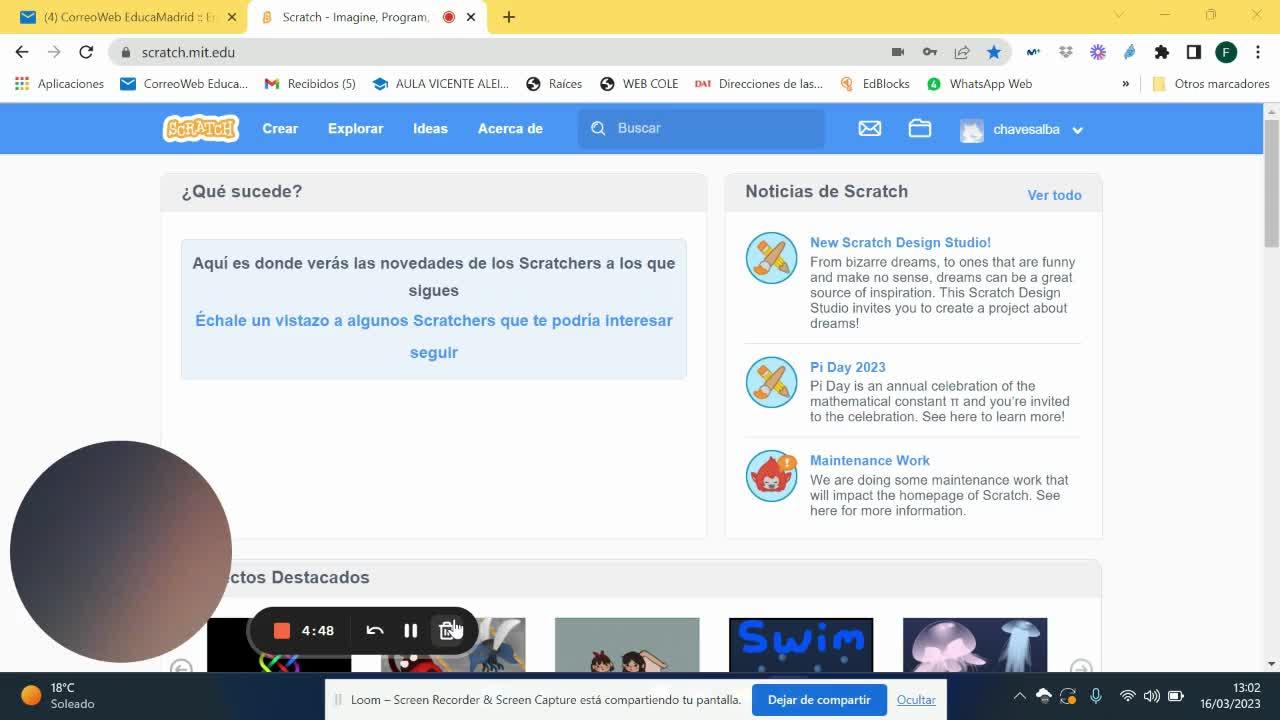Open the Pi Day 2023 news link

coord(848,367)
